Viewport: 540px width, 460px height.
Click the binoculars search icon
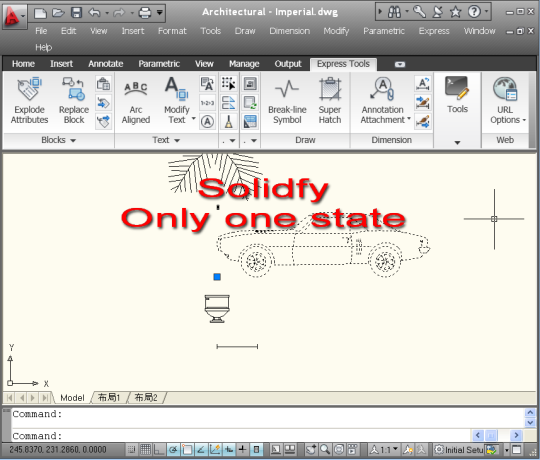coord(394,12)
